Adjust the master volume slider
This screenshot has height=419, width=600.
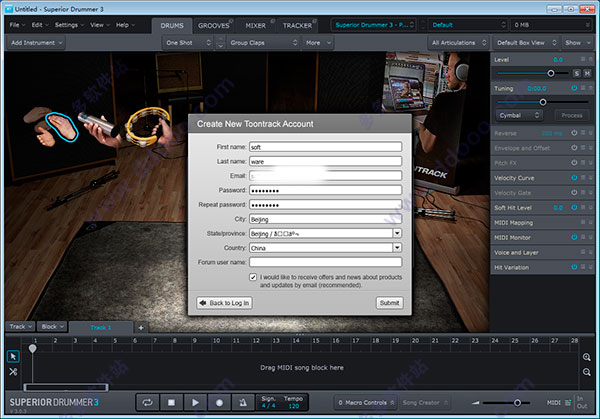[x=517, y=403]
